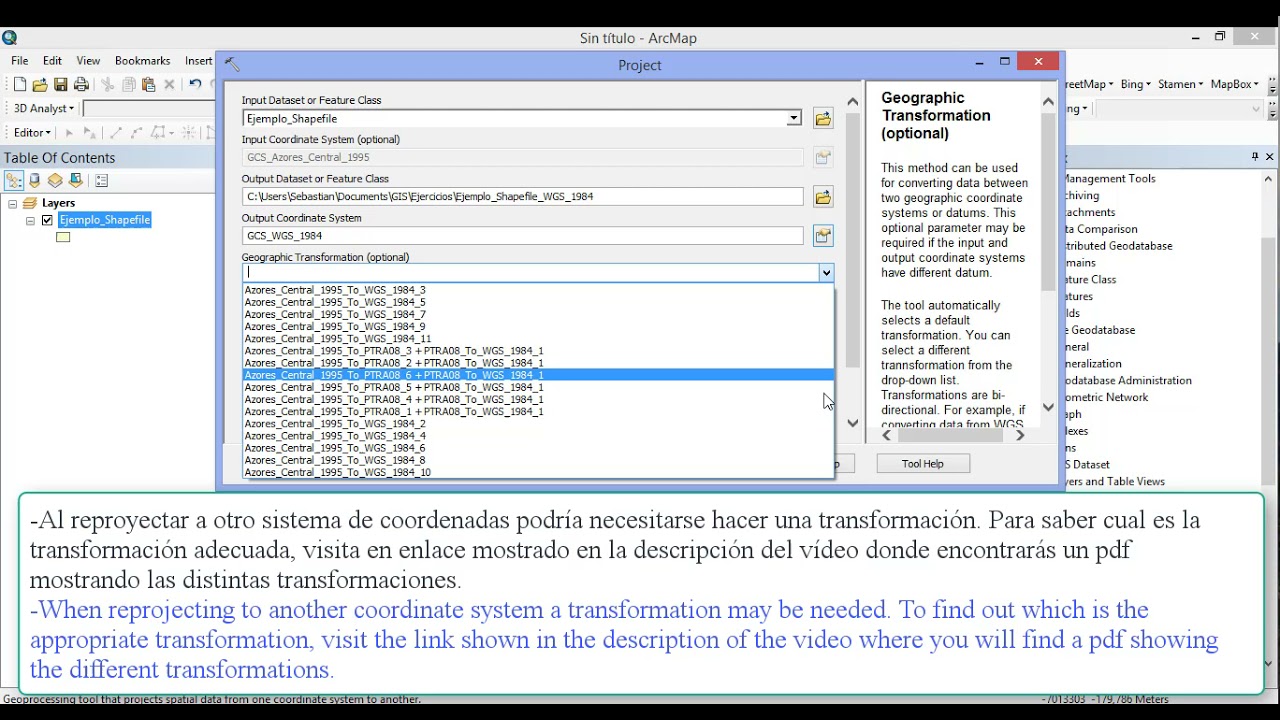Open Input Dataset dropdown arrow
This screenshot has height=720, width=1280.
793,119
